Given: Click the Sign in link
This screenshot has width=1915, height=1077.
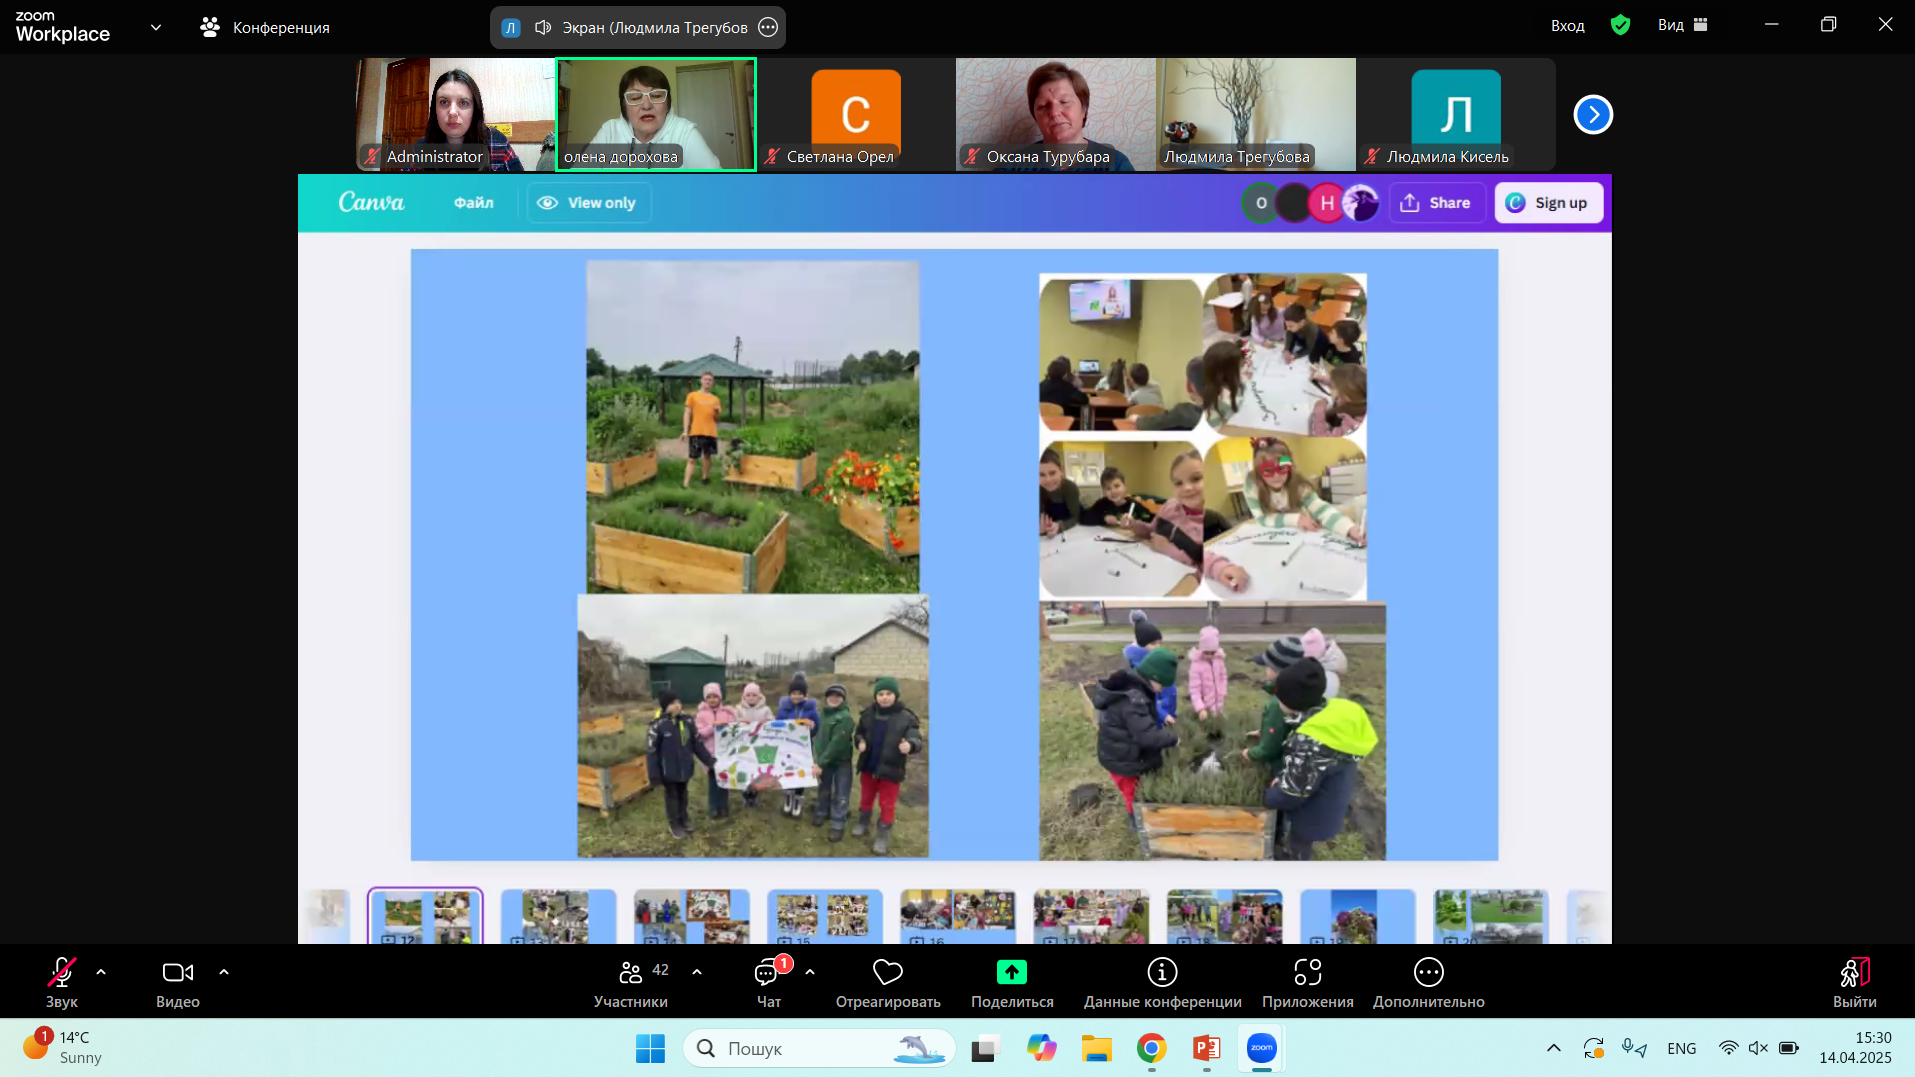Looking at the screenshot, I should click(1567, 26).
